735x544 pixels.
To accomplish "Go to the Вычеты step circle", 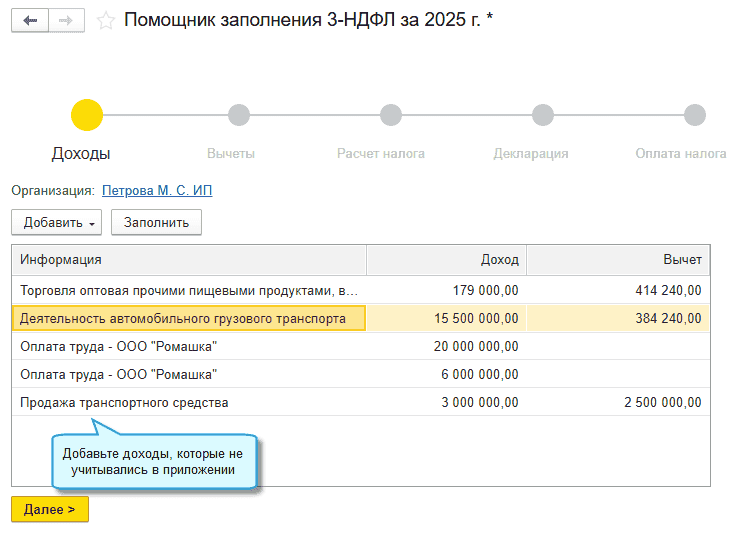I will (x=238, y=115).
